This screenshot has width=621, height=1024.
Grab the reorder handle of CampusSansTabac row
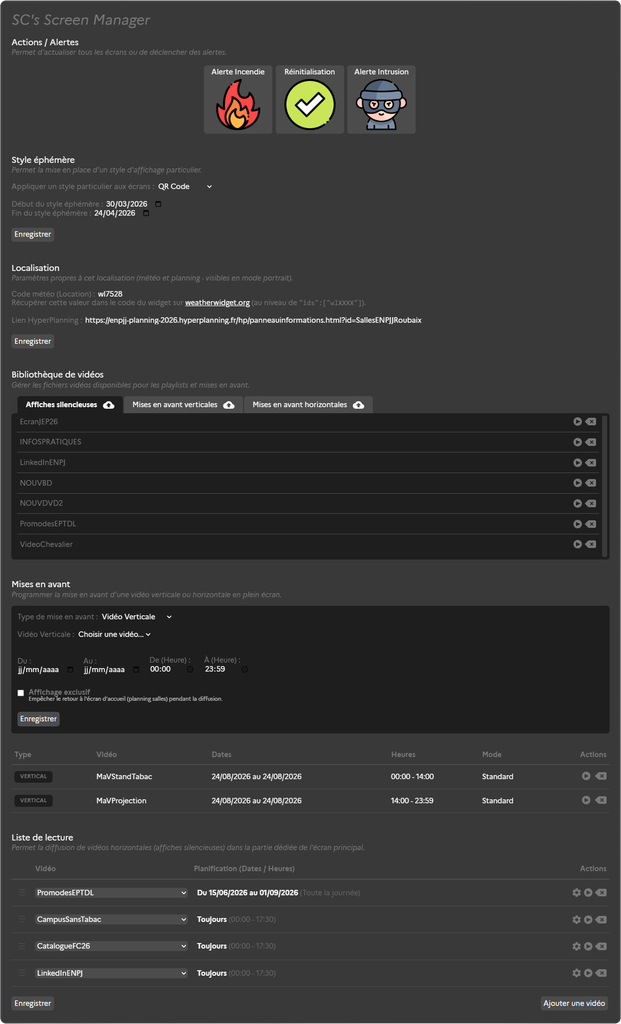point(22,920)
